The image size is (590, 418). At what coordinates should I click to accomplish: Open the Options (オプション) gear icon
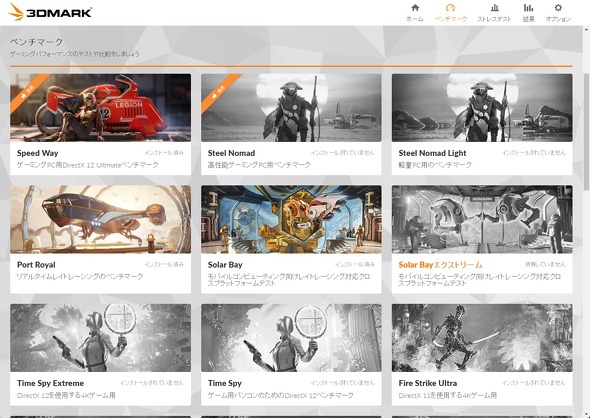click(x=558, y=8)
